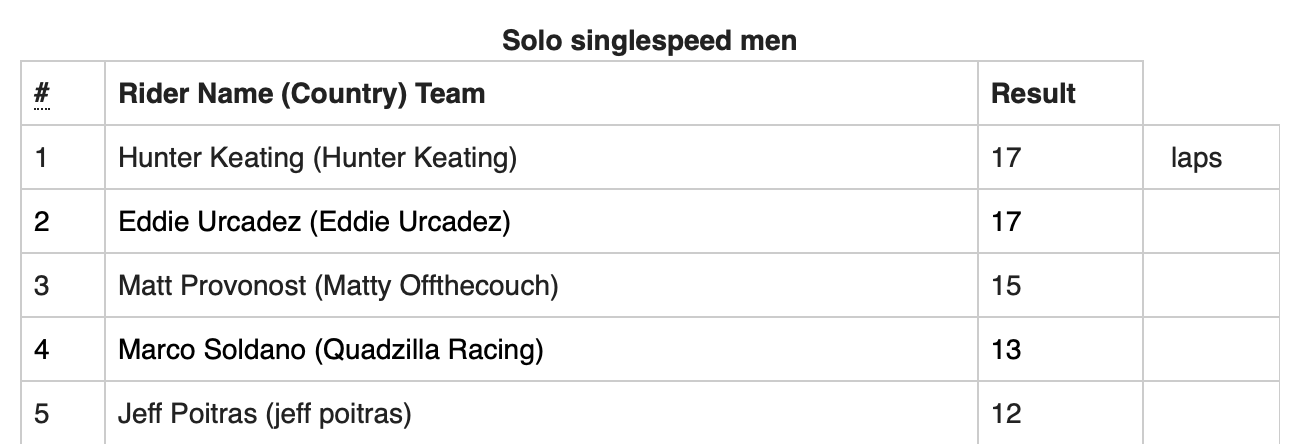Screen dimensions: 1304x444
Task: Click Eddie Urcadez's result of 17
Action: pos(1006,222)
